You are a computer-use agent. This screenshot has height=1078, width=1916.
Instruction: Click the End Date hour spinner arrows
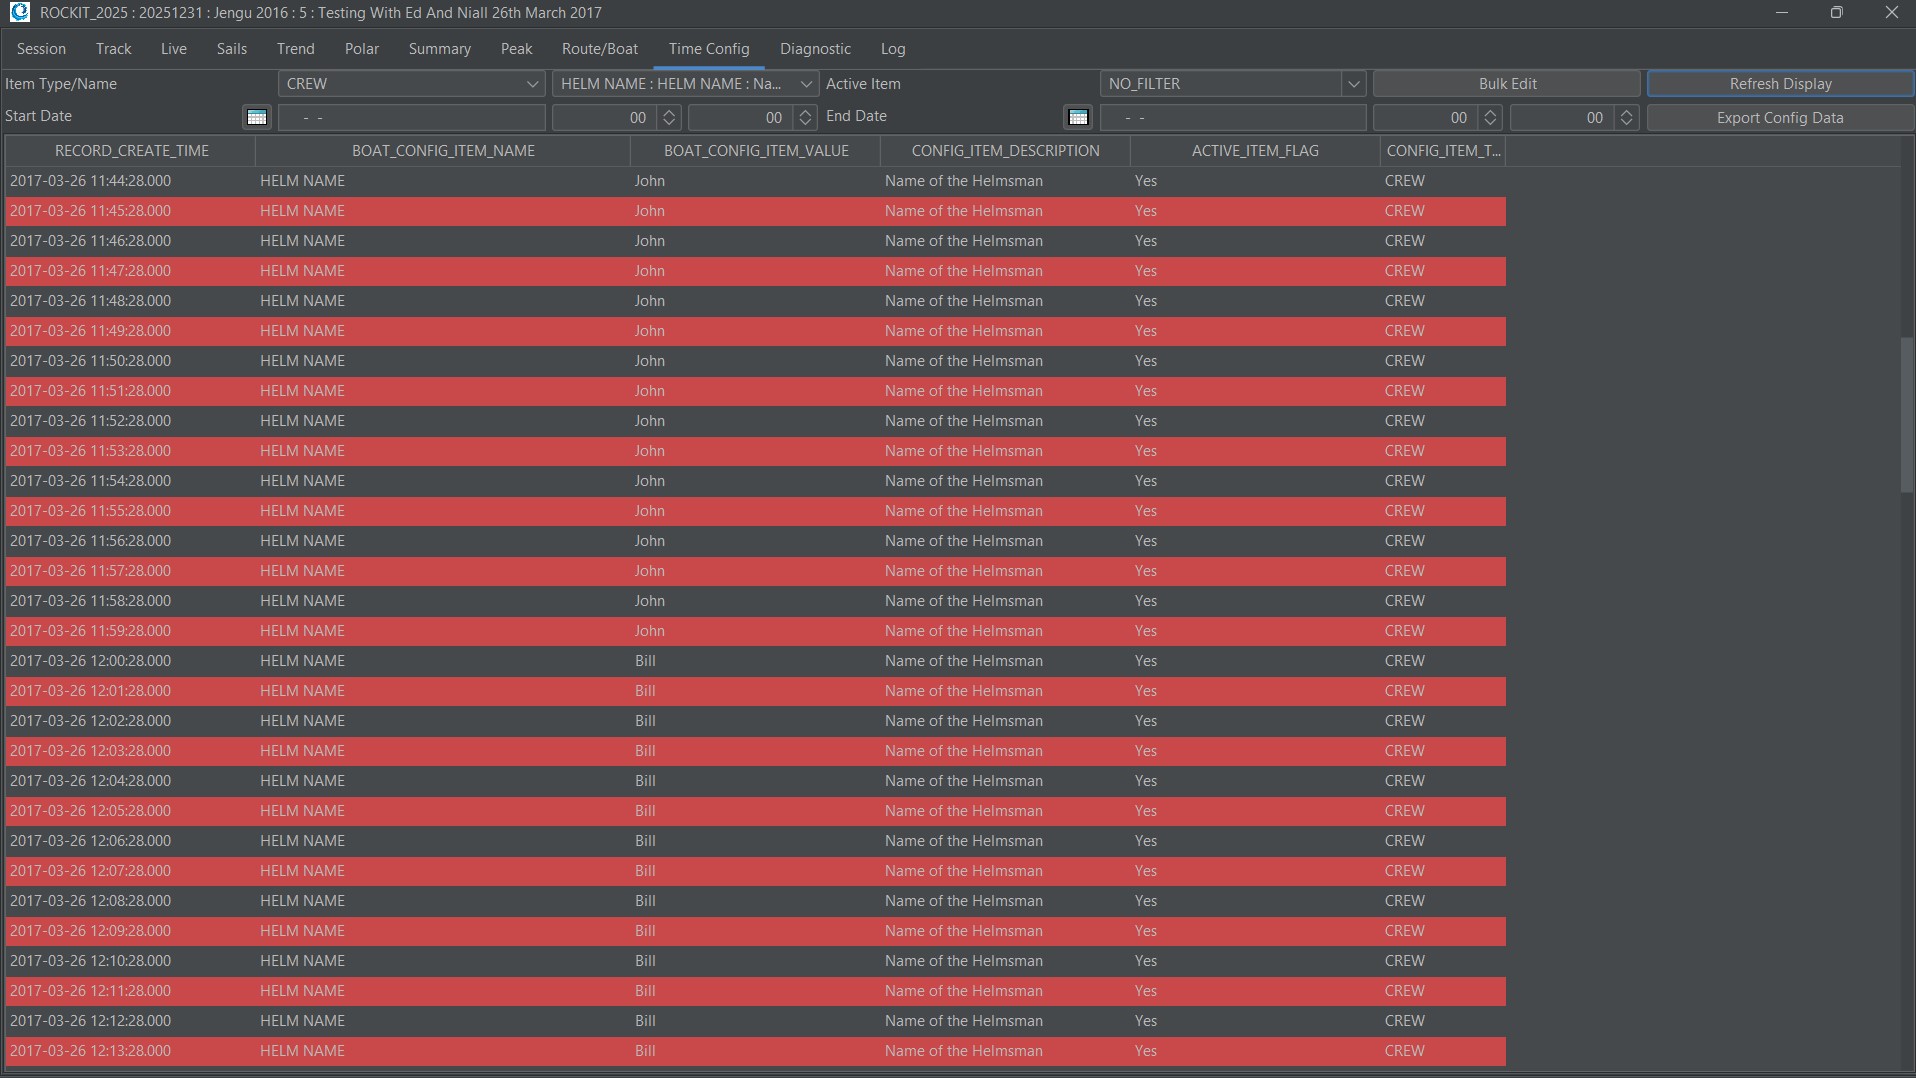(1490, 118)
